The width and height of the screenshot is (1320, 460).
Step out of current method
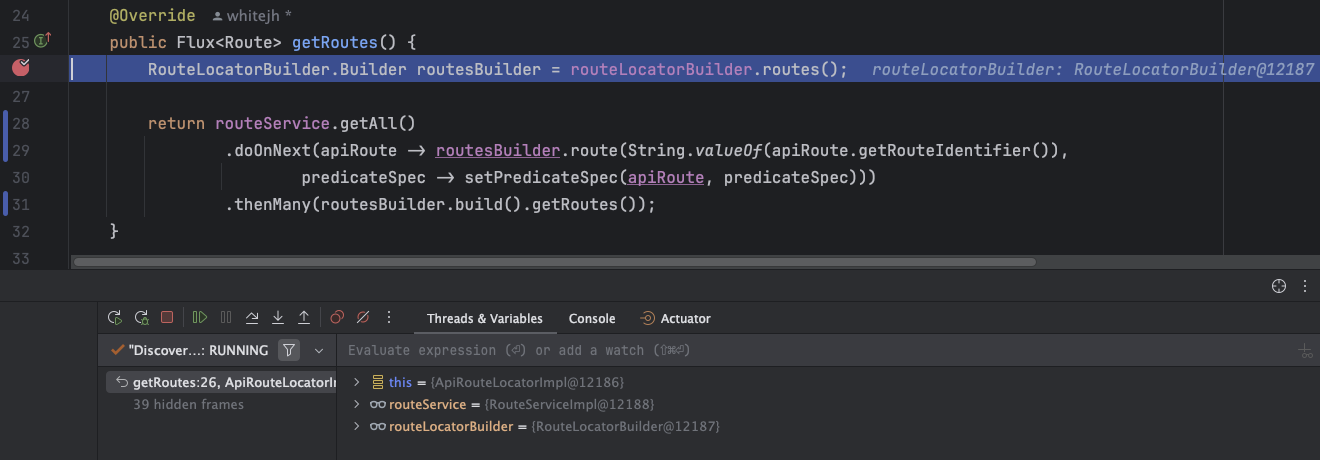(x=304, y=318)
